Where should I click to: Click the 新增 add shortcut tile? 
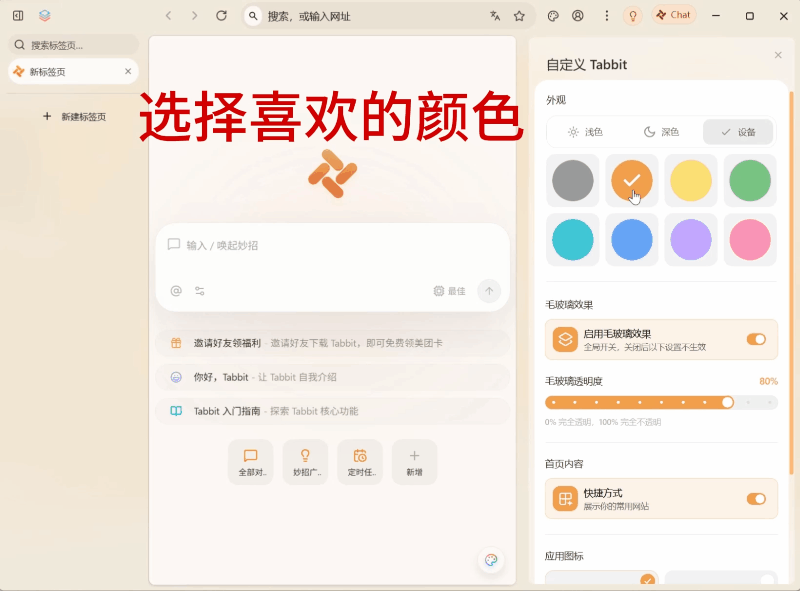pos(414,462)
